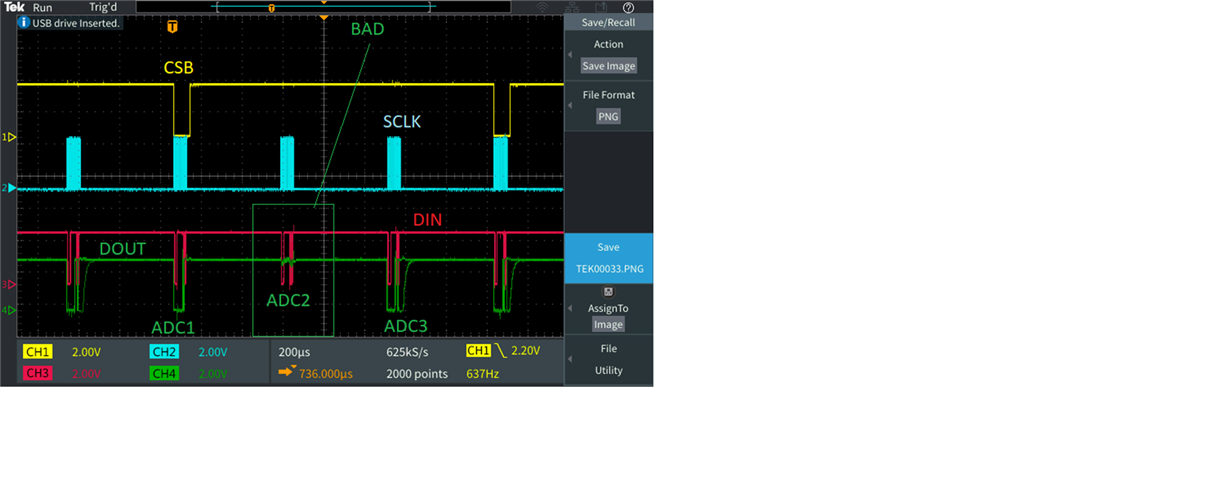Open the Action menu item
Screen dimensions: 1230x479
click(x=608, y=55)
